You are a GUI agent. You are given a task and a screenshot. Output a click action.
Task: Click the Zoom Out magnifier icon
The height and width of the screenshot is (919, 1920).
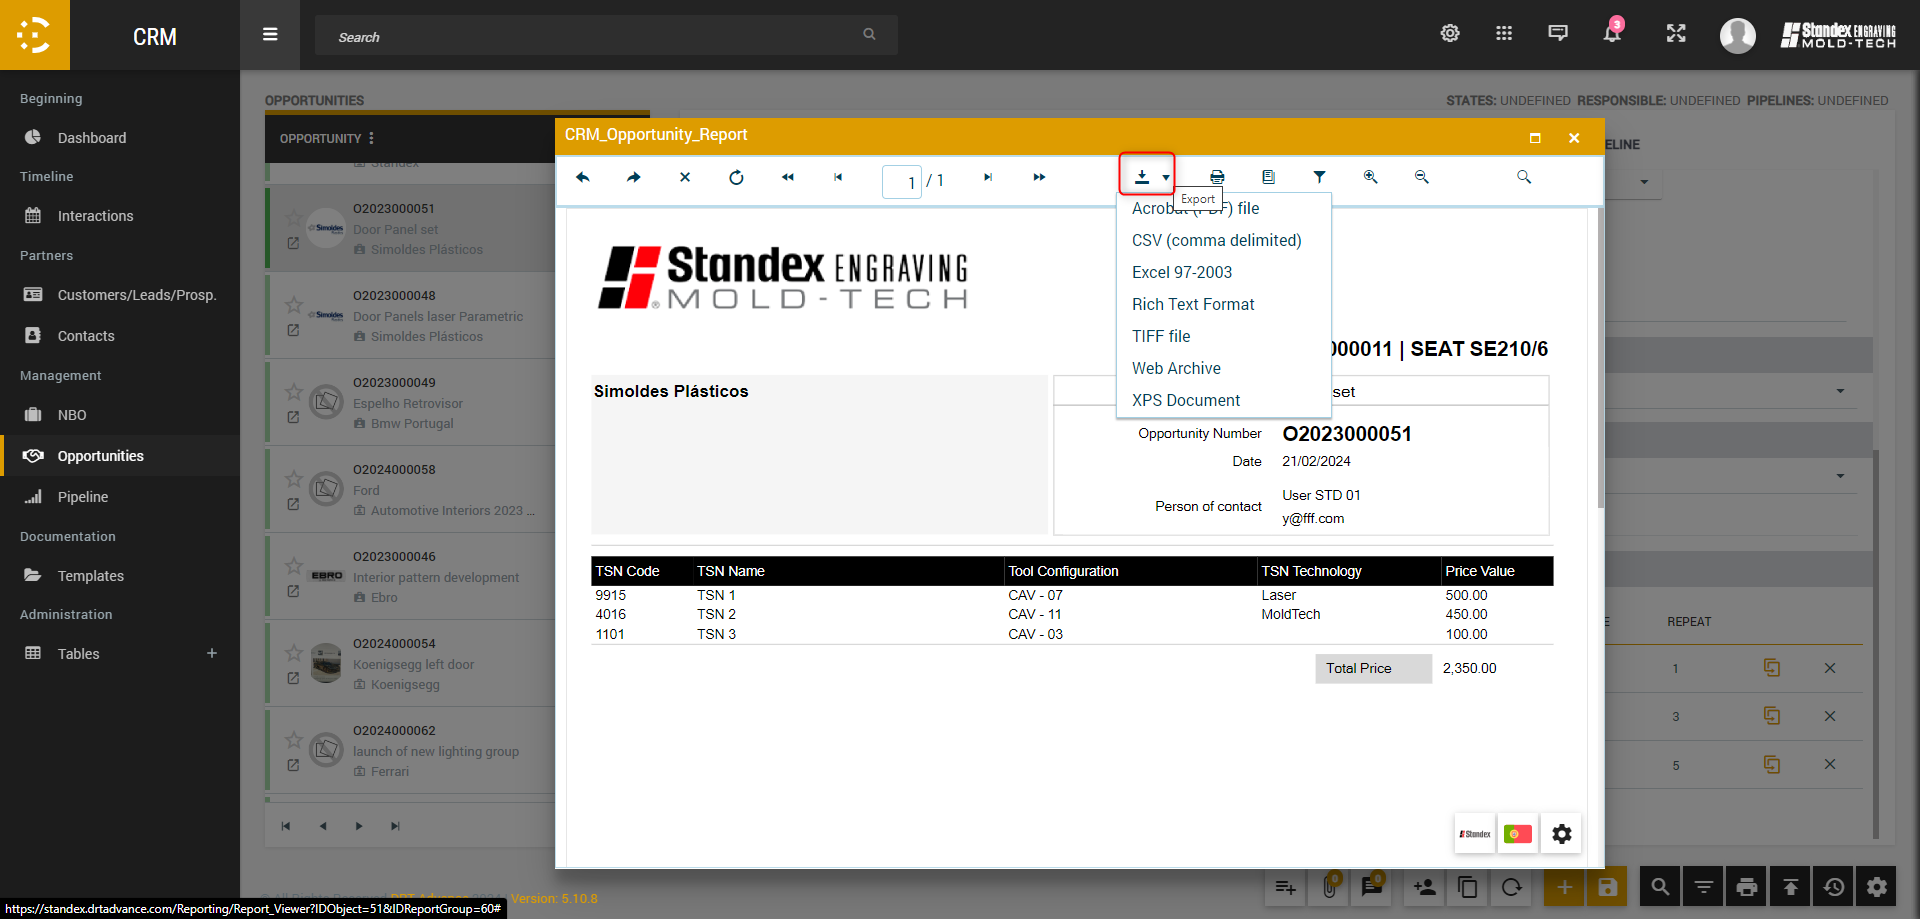tap(1421, 177)
